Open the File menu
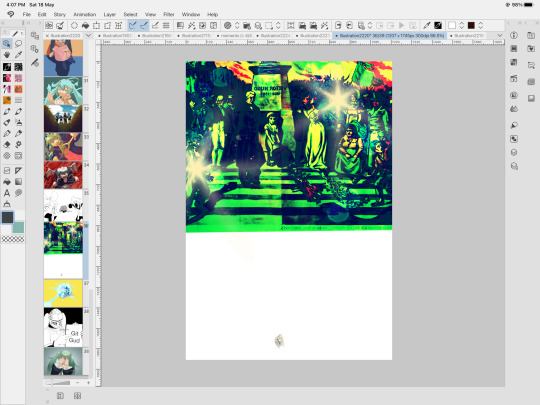The width and height of the screenshot is (540, 405). coord(27,14)
